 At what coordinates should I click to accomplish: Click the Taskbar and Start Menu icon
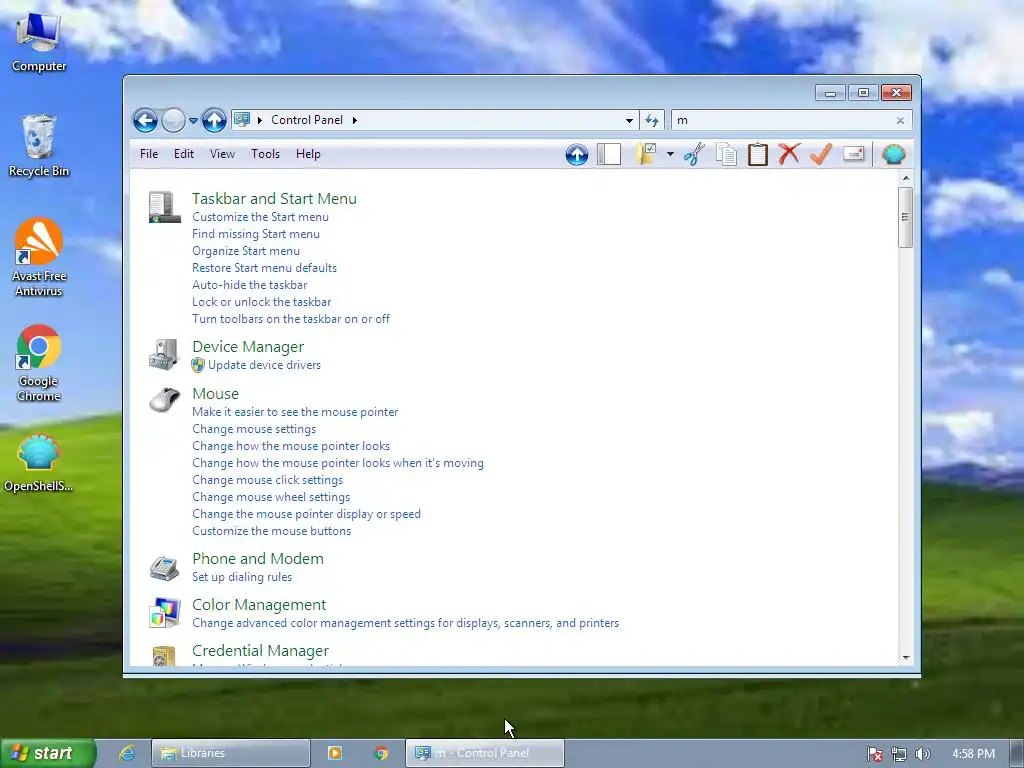tap(164, 207)
